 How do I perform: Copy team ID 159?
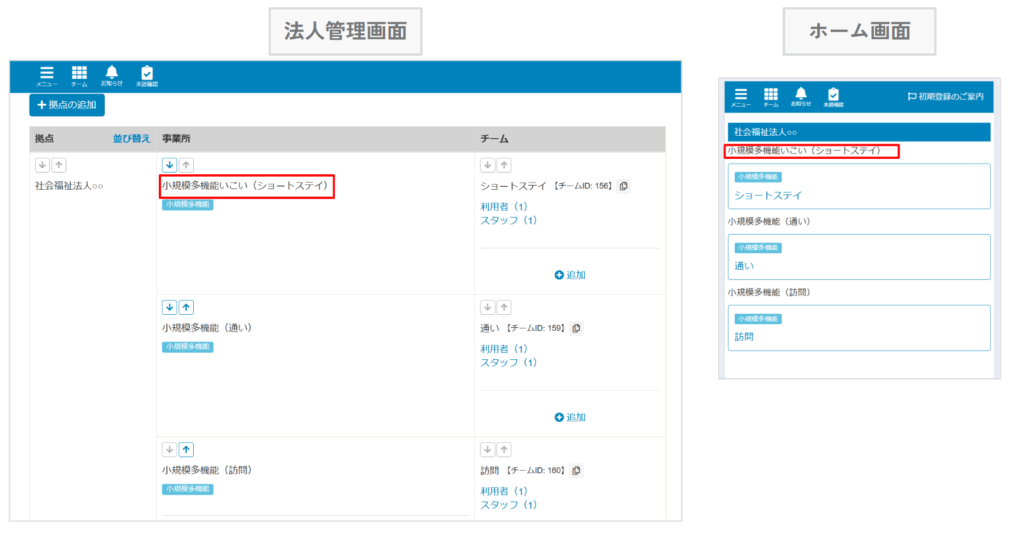[576, 329]
